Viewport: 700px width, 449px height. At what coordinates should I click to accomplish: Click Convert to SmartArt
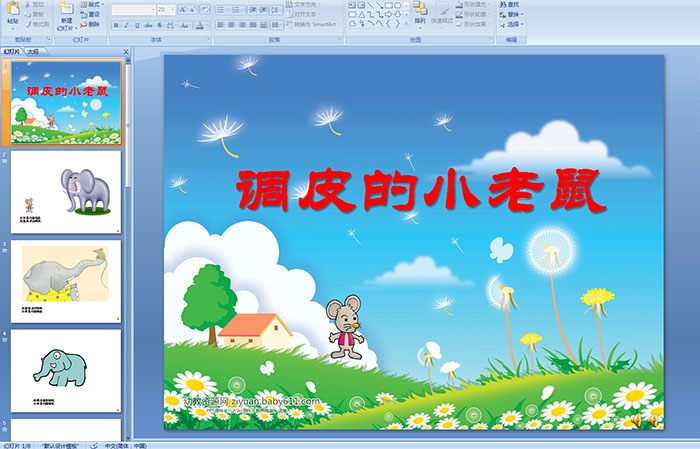[x=313, y=24]
